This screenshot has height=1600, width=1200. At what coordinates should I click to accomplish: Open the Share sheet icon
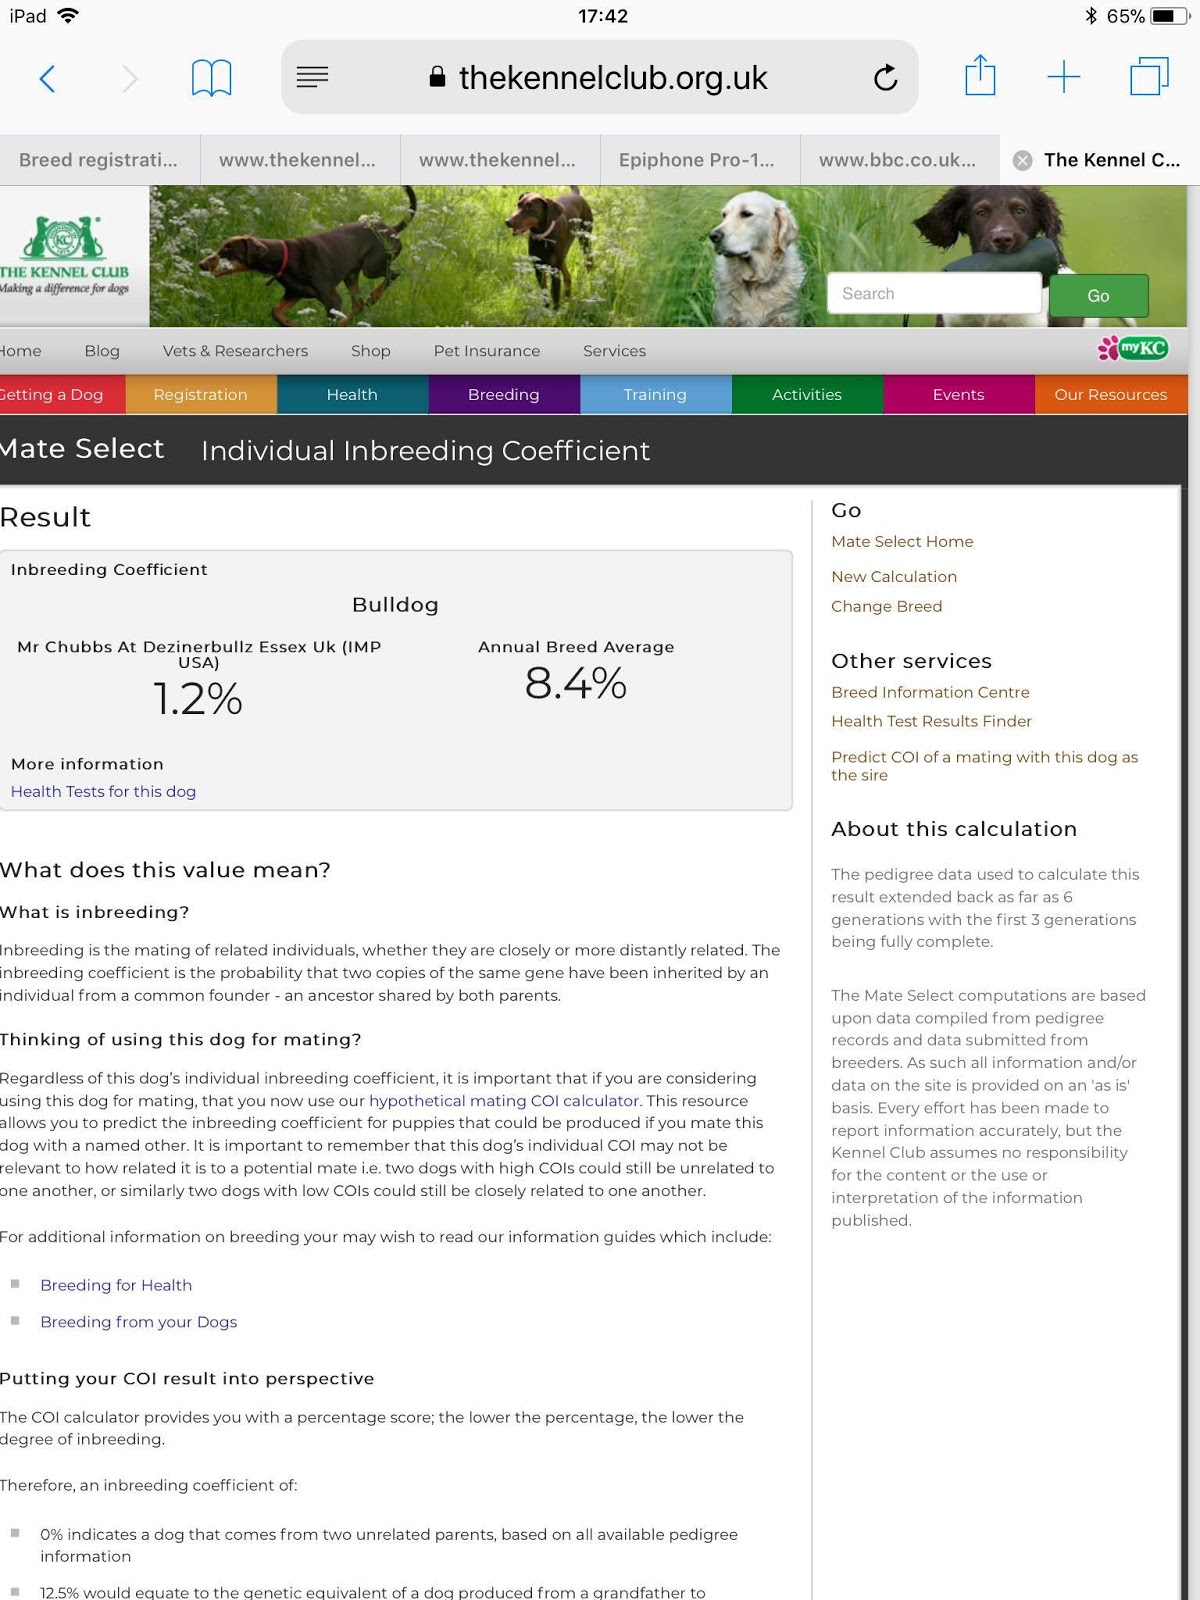[980, 76]
